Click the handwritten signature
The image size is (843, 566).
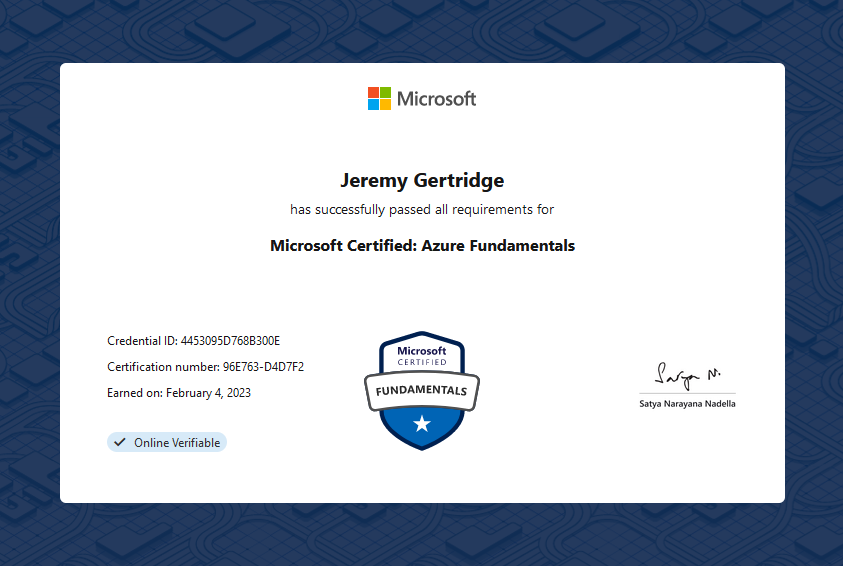687,376
